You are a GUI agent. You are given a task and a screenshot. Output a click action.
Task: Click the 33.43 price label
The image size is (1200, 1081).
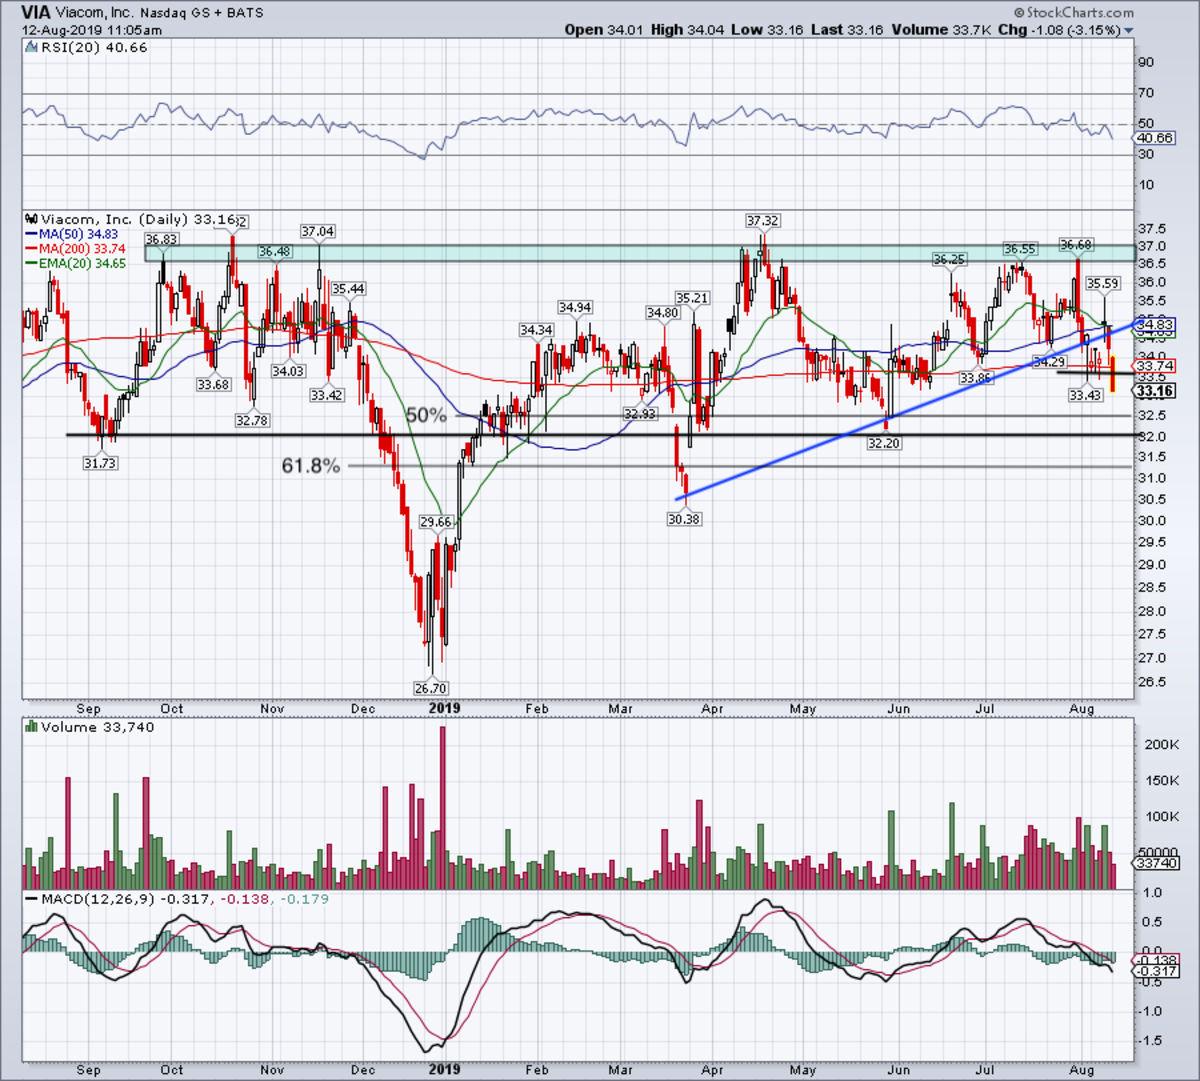coord(1085,395)
